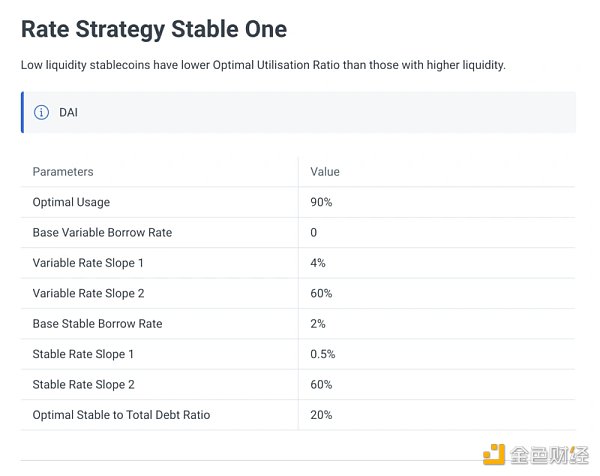This screenshot has height=476, width=600.
Task: Select the Optimal Usage row label
Action: tap(71, 202)
